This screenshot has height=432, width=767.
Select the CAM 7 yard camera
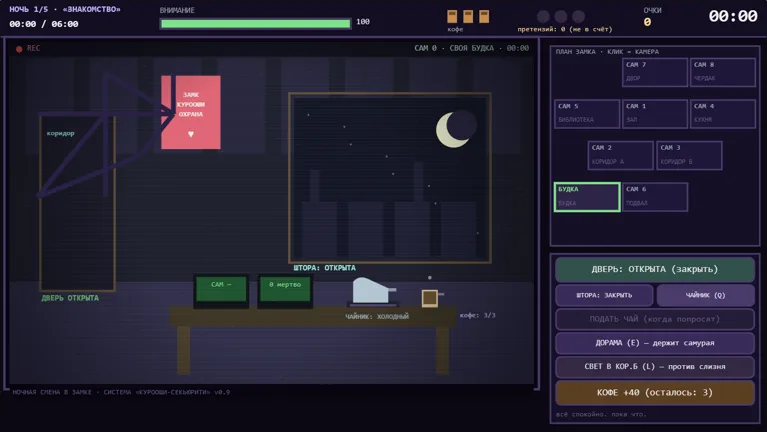[x=654, y=72]
